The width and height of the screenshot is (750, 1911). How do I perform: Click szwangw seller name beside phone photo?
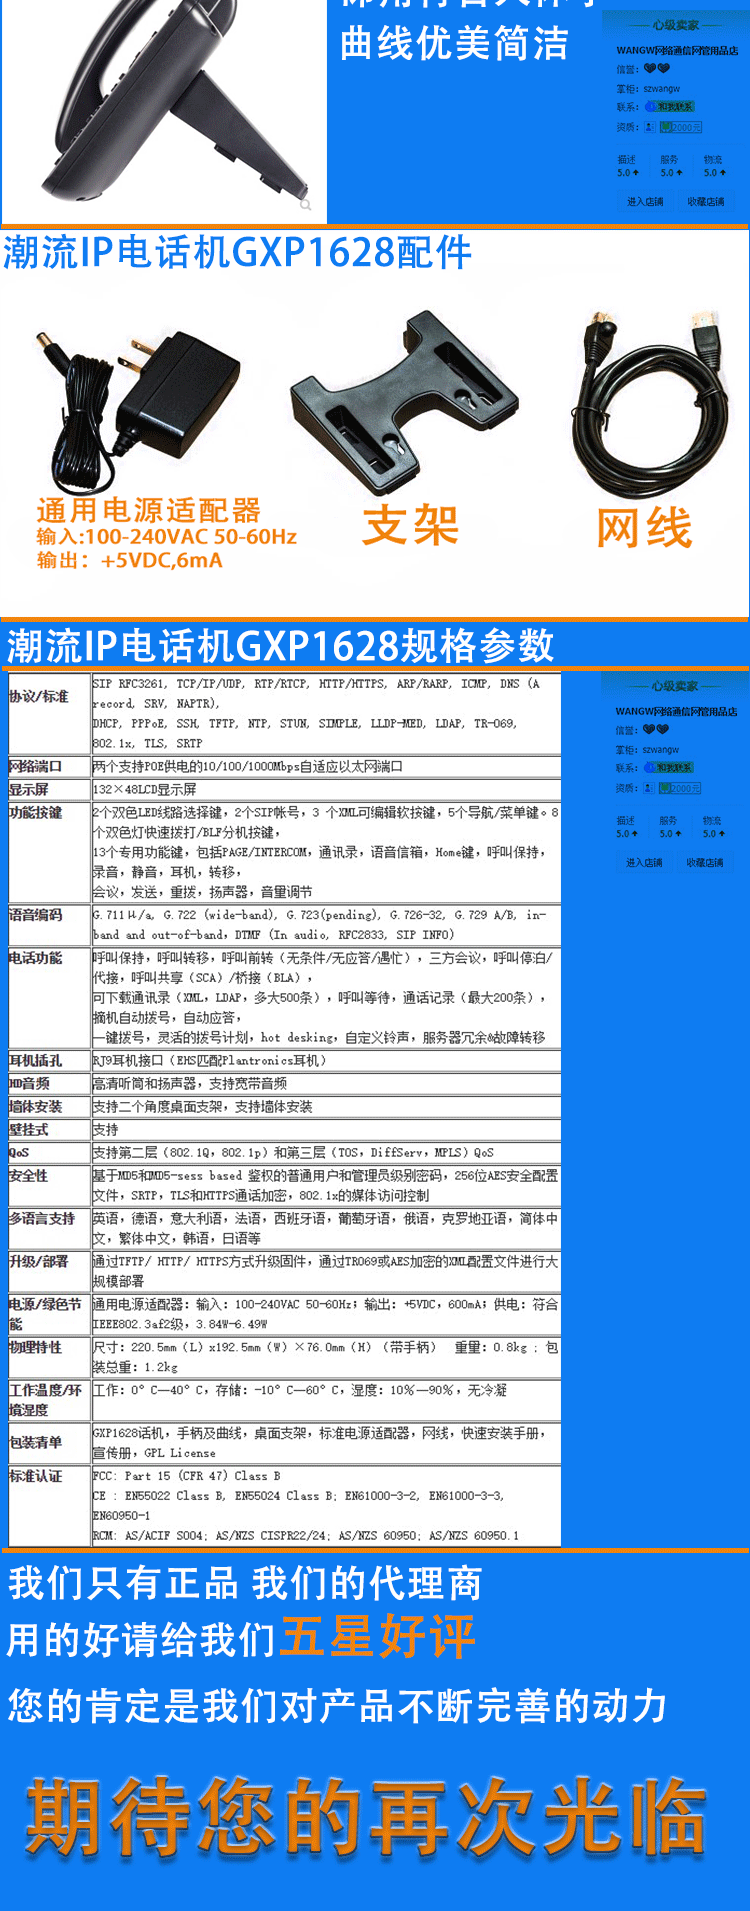[661, 88]
